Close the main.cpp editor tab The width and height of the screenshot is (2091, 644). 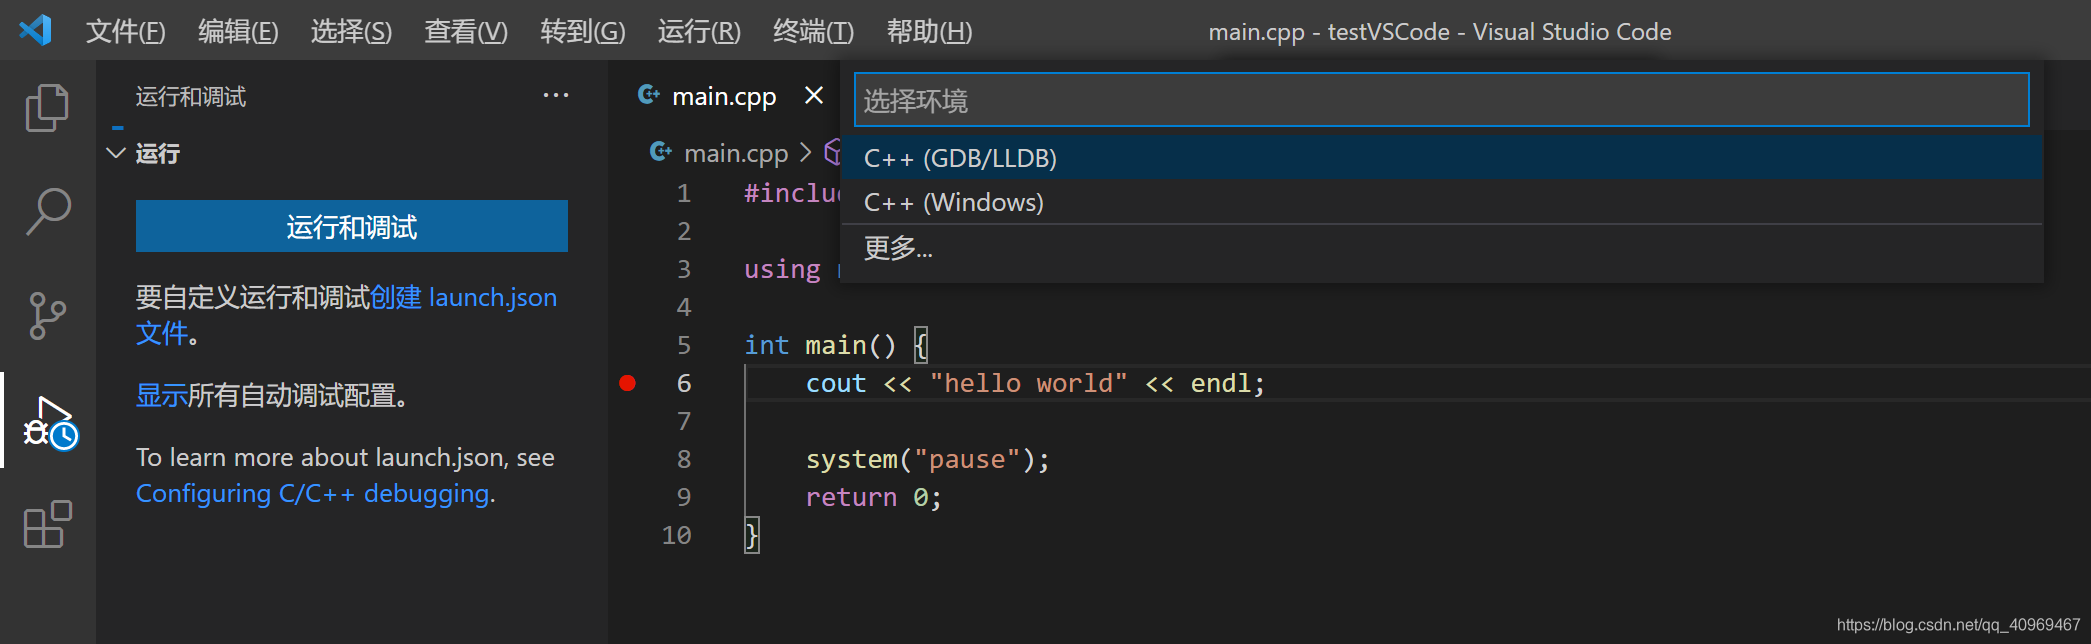coord(814,95)
